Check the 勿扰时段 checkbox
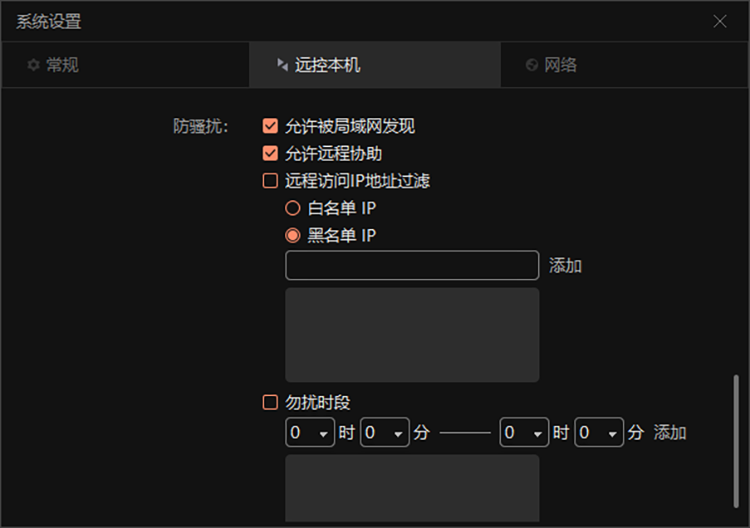 coord(270,402)
